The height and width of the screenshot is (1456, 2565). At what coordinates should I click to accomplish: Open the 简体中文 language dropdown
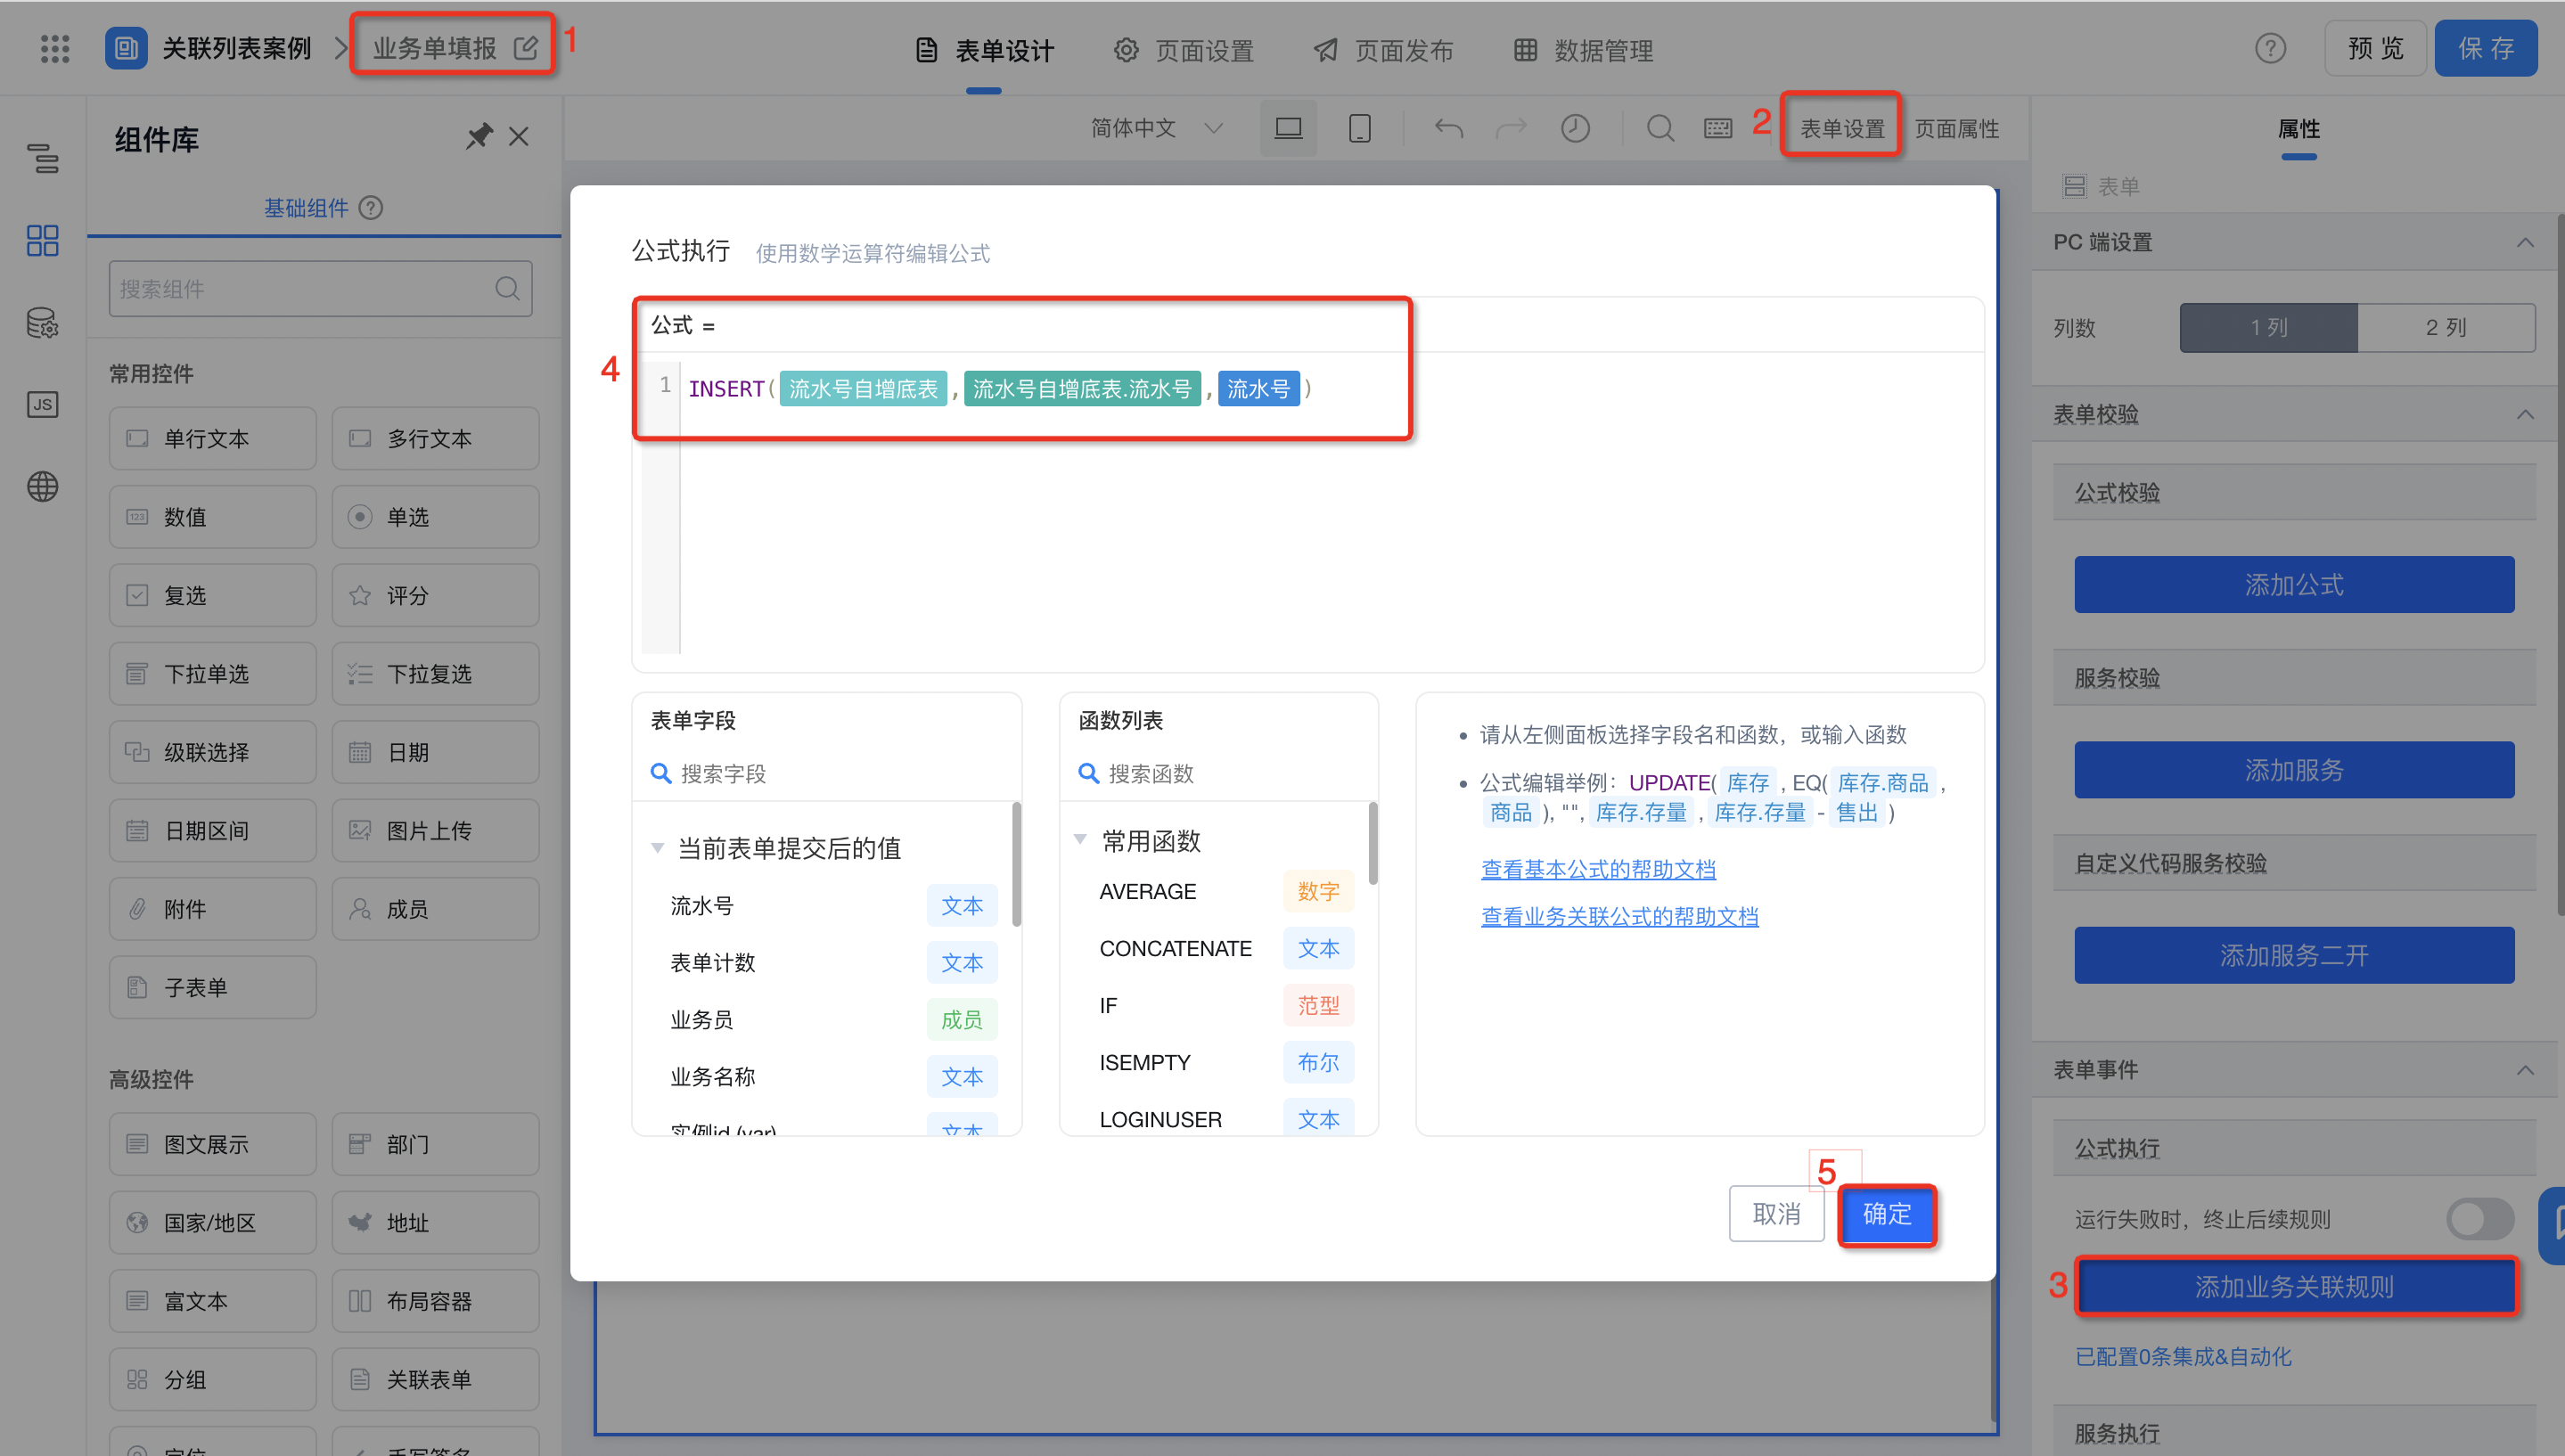(1157, 128)
